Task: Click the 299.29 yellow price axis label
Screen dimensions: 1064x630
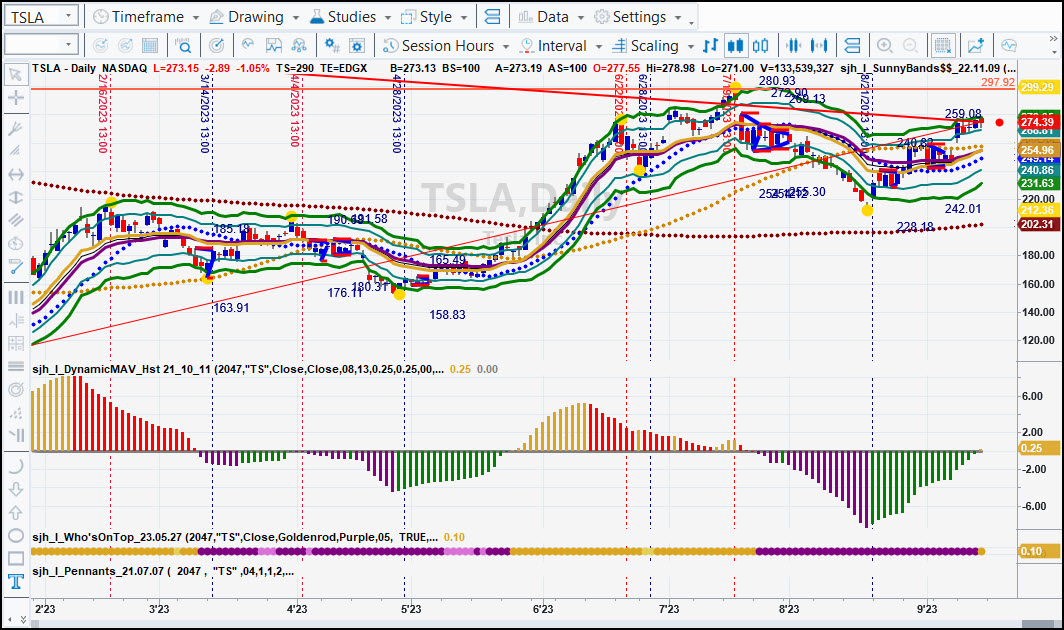Action: pos(1038,87)
